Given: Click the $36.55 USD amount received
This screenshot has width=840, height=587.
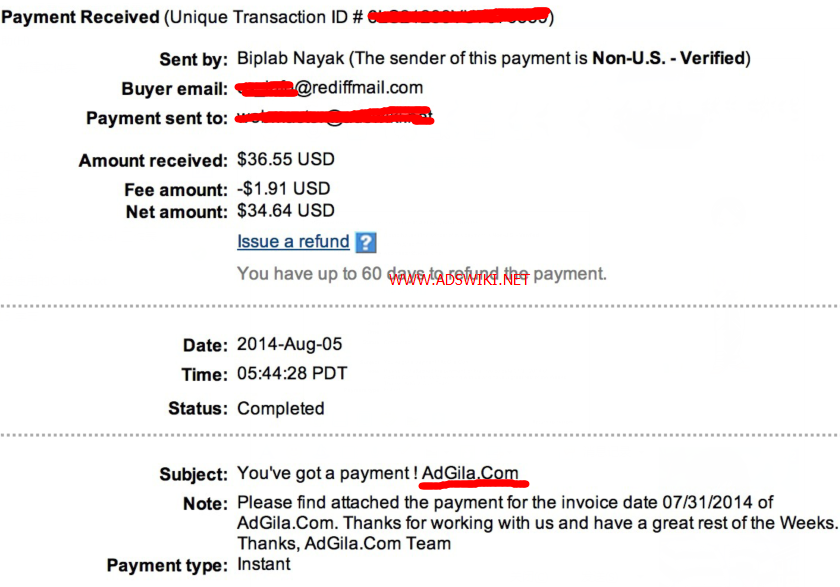Looking at the screenshot, I should click(x=286, y=159).
